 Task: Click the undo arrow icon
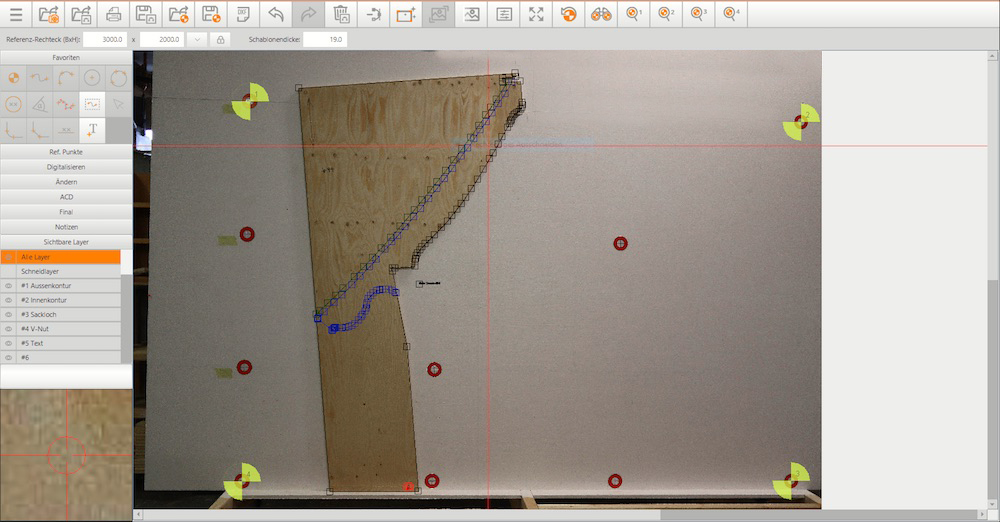click(277, 14)
